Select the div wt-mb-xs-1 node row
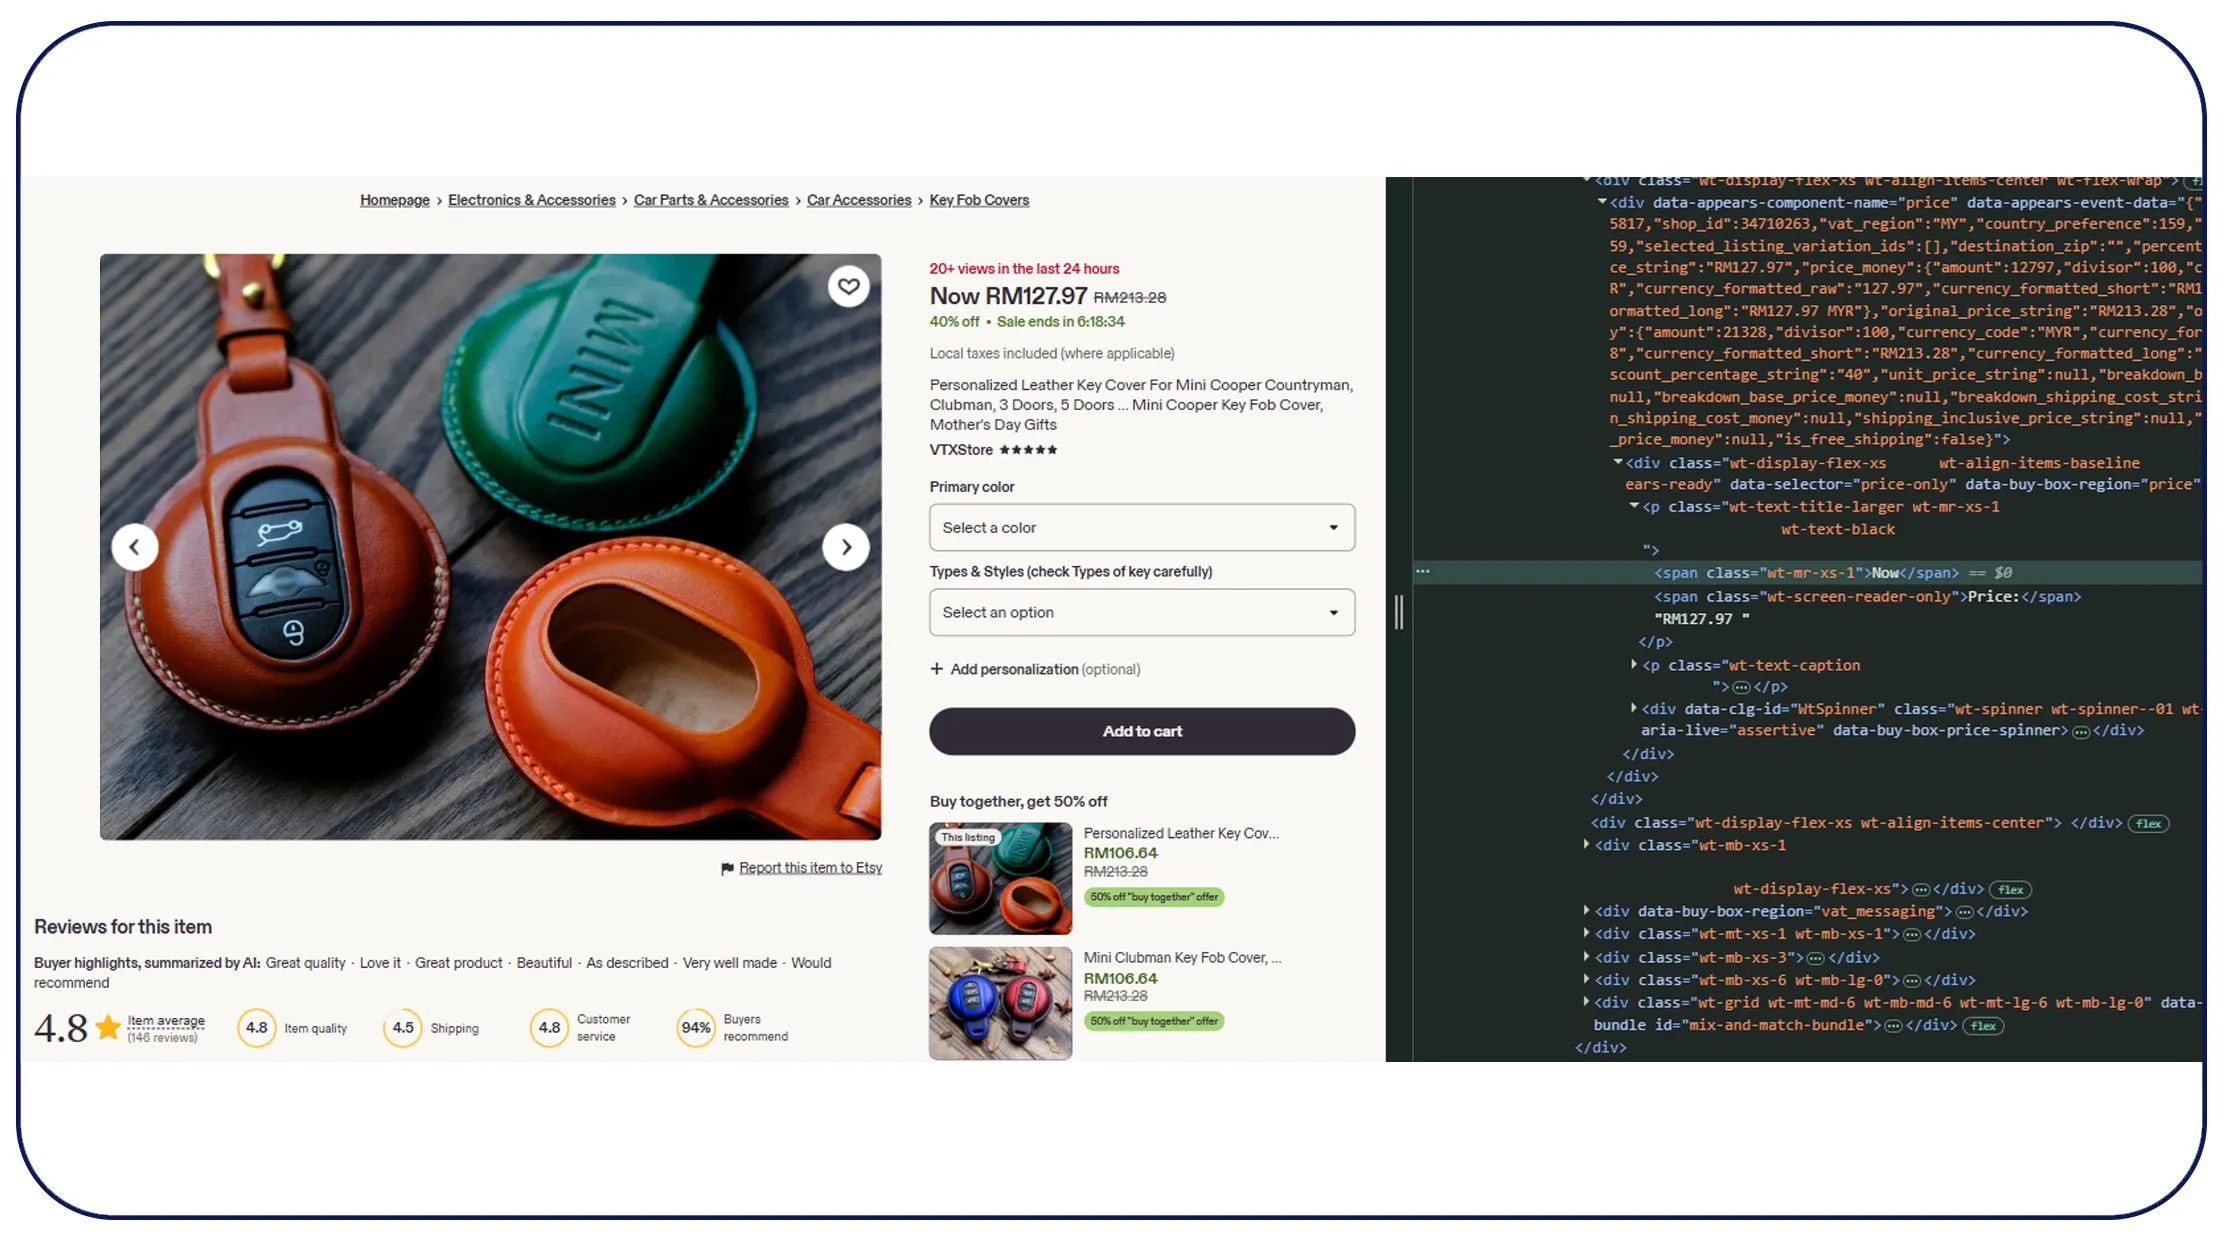Screen dimensions: 2223x1240 click(1690, 845)
